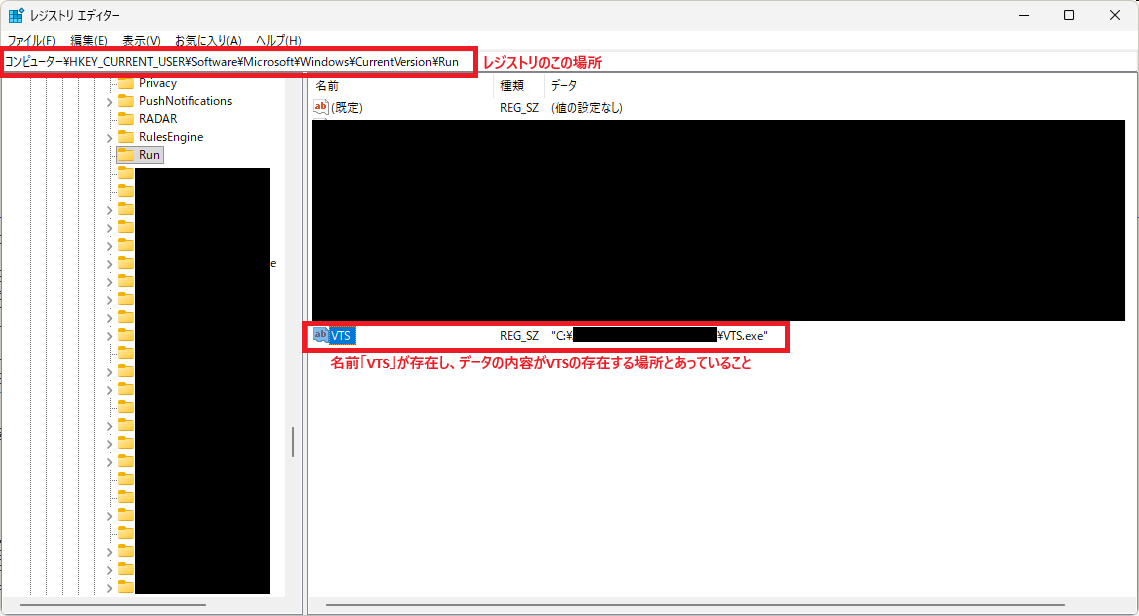Open the 表示(V) menu
Screen dimensions: 1139x616
tap(141, 41)
